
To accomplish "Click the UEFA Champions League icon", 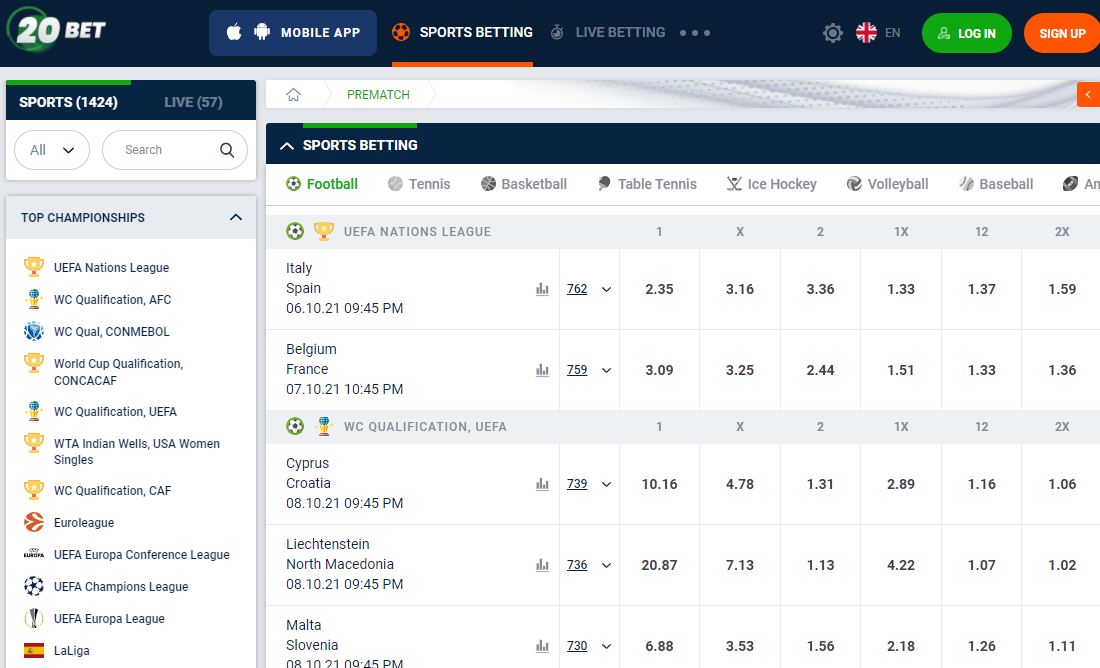I will click(x=34, y=586).
